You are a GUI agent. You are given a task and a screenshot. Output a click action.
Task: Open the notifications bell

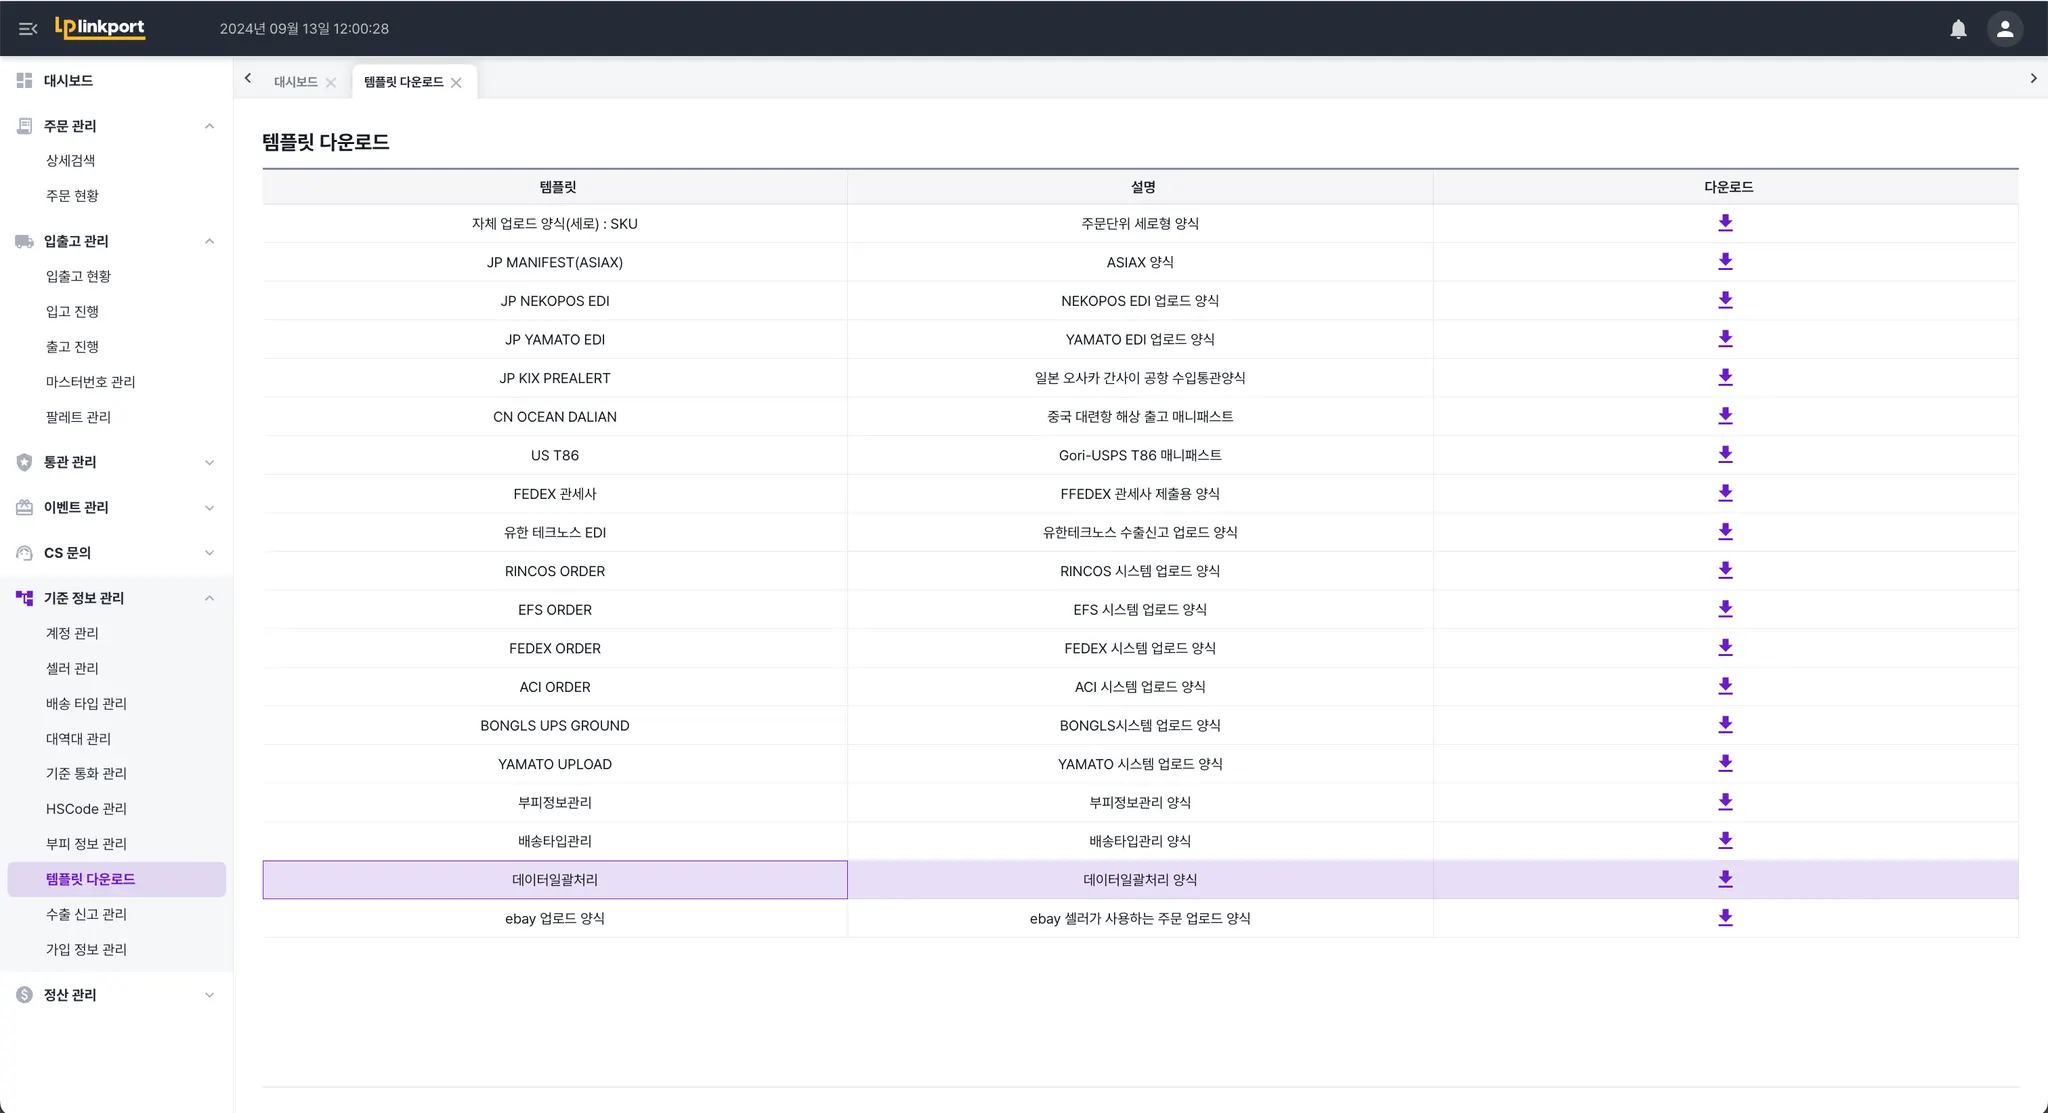tap(1958, 29)
